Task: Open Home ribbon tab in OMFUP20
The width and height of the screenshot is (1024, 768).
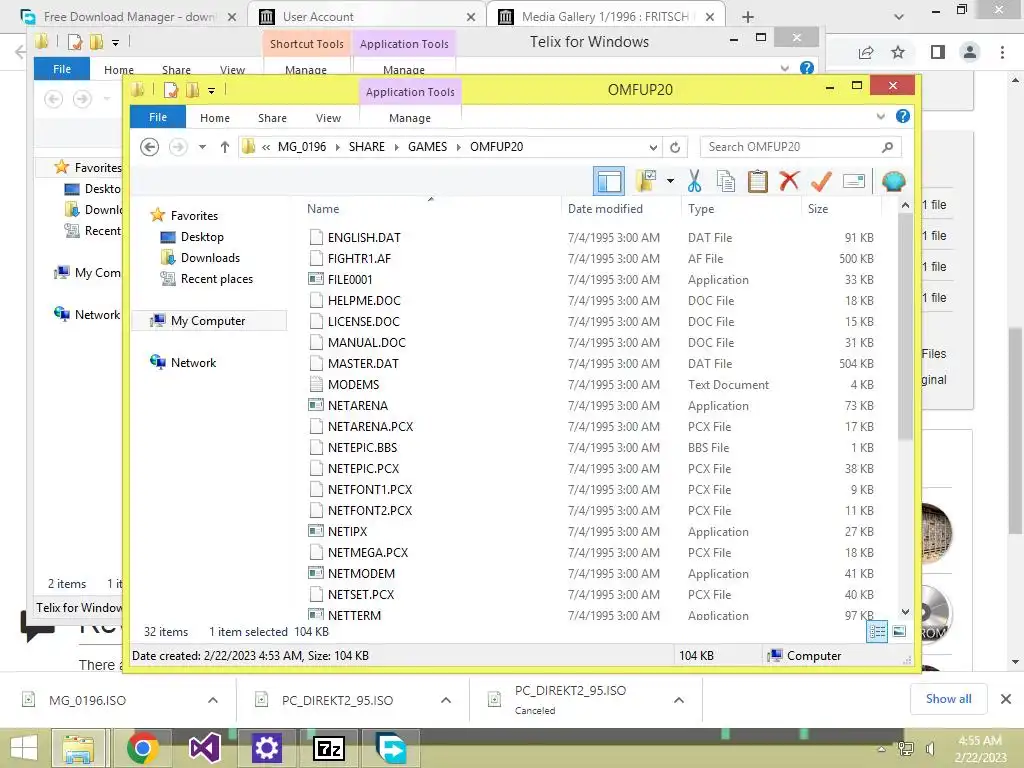Action: pos(215,118)
